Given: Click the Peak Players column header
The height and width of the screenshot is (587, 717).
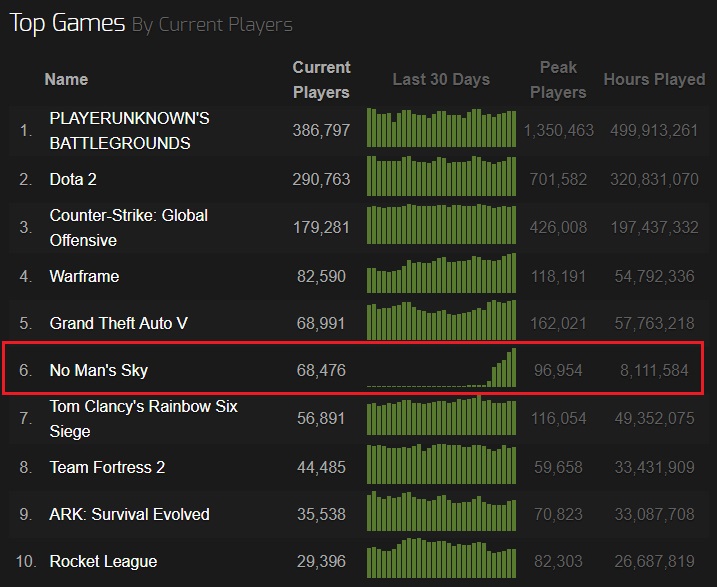Looking at the screenshot, I should click(558, 80).
